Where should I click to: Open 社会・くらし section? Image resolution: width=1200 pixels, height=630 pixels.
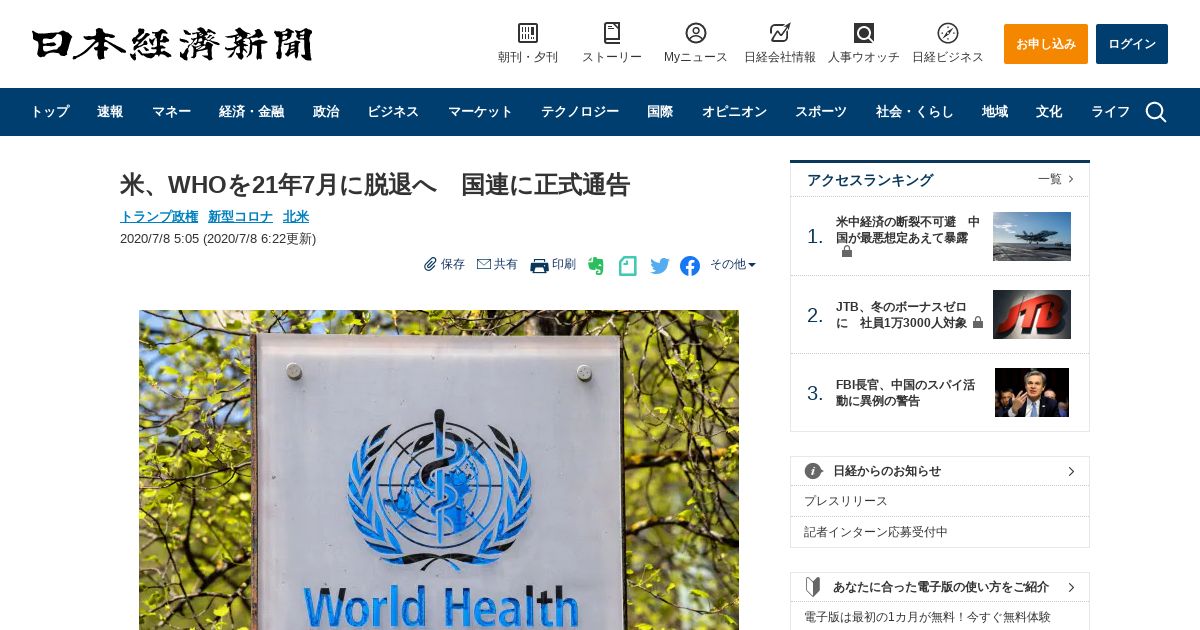click(915, 112)
